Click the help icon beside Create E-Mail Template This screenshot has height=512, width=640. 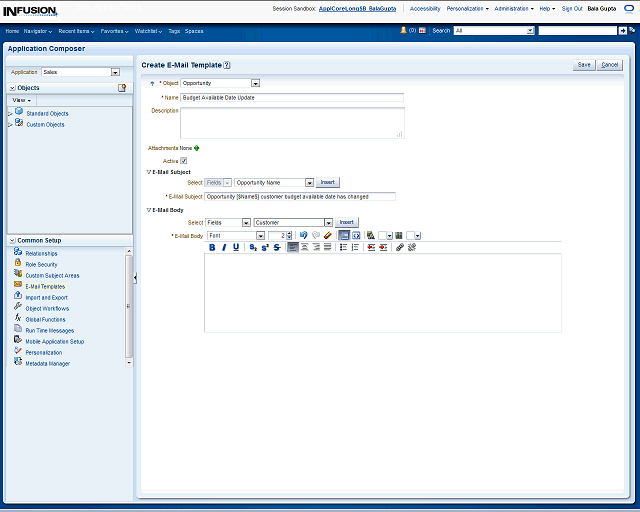tap(227, 64)
